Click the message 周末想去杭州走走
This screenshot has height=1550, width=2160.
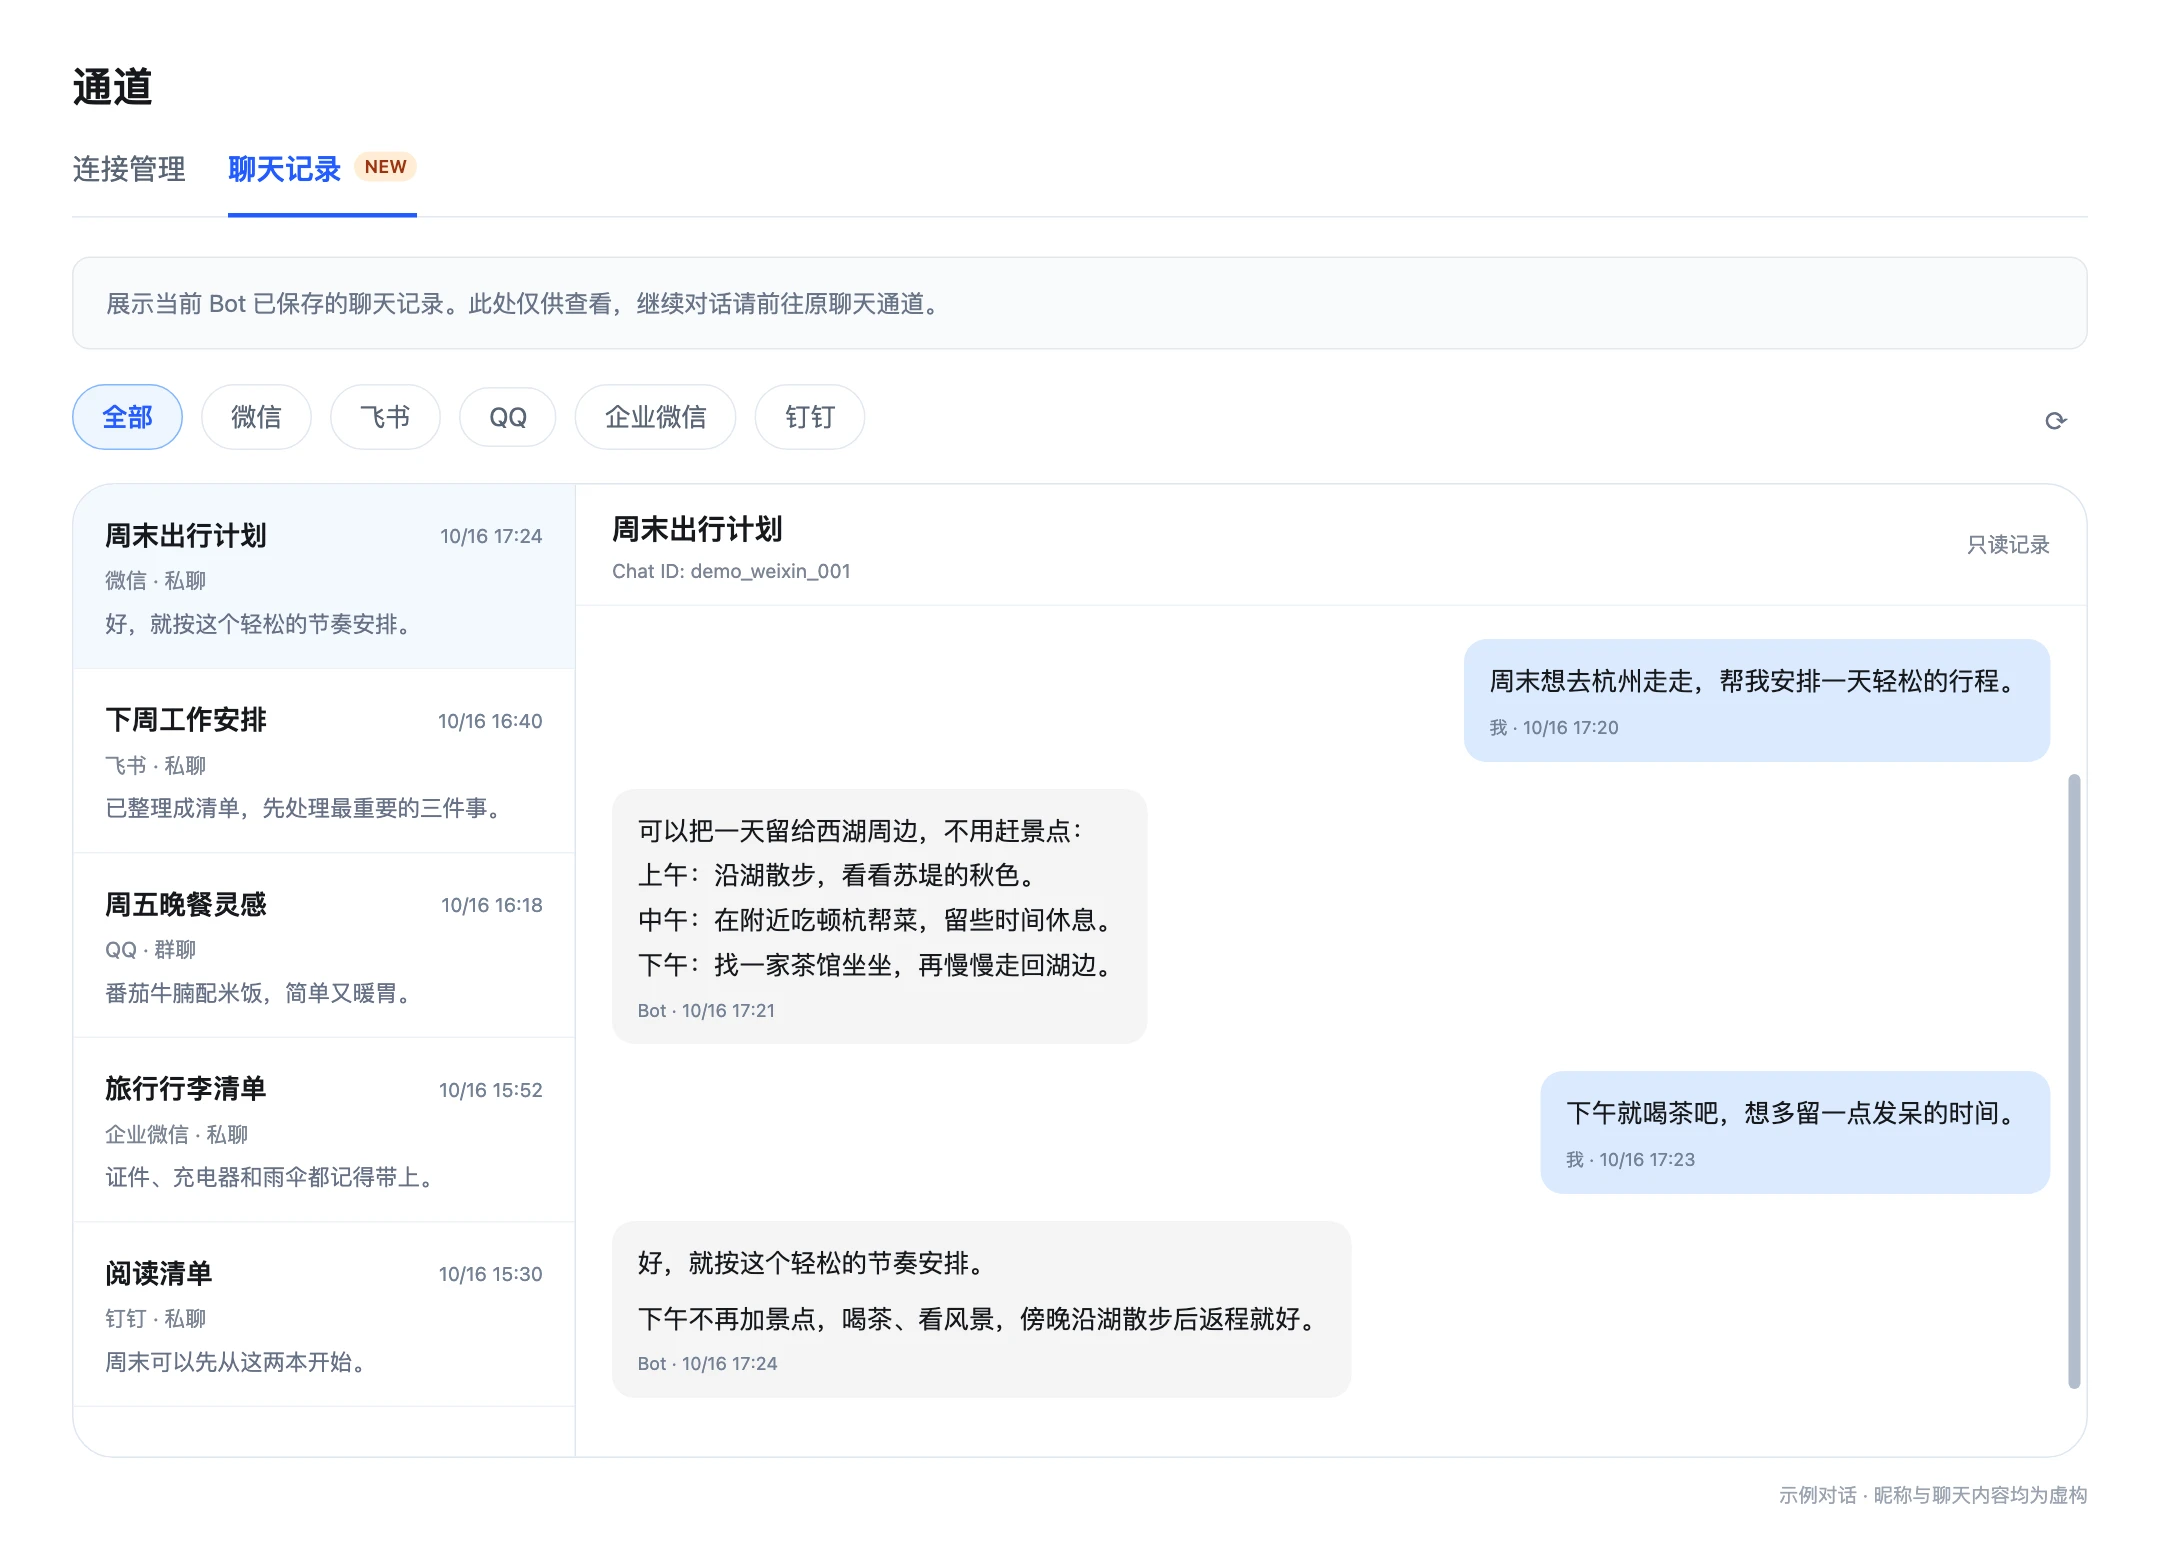[x=1757, y=700]
